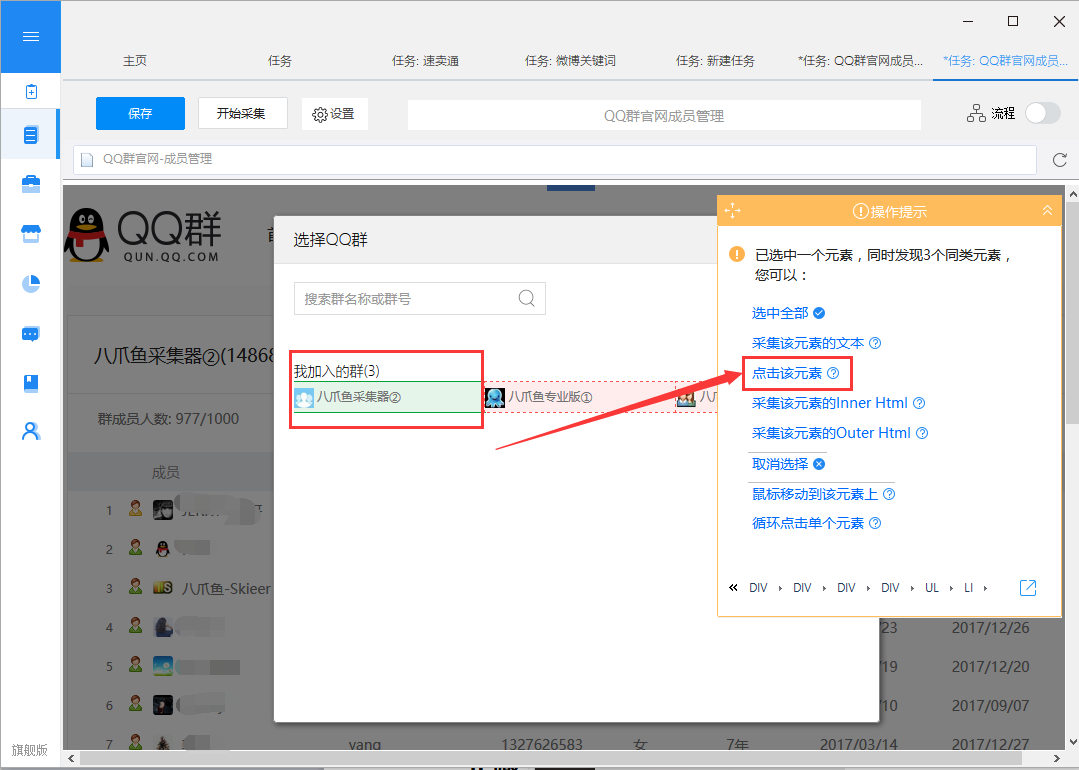Image resolution: width=1079 pixels, height=770 pixels.
Task: Click the QQ群 penguin logo
Action: pos(87,235)
